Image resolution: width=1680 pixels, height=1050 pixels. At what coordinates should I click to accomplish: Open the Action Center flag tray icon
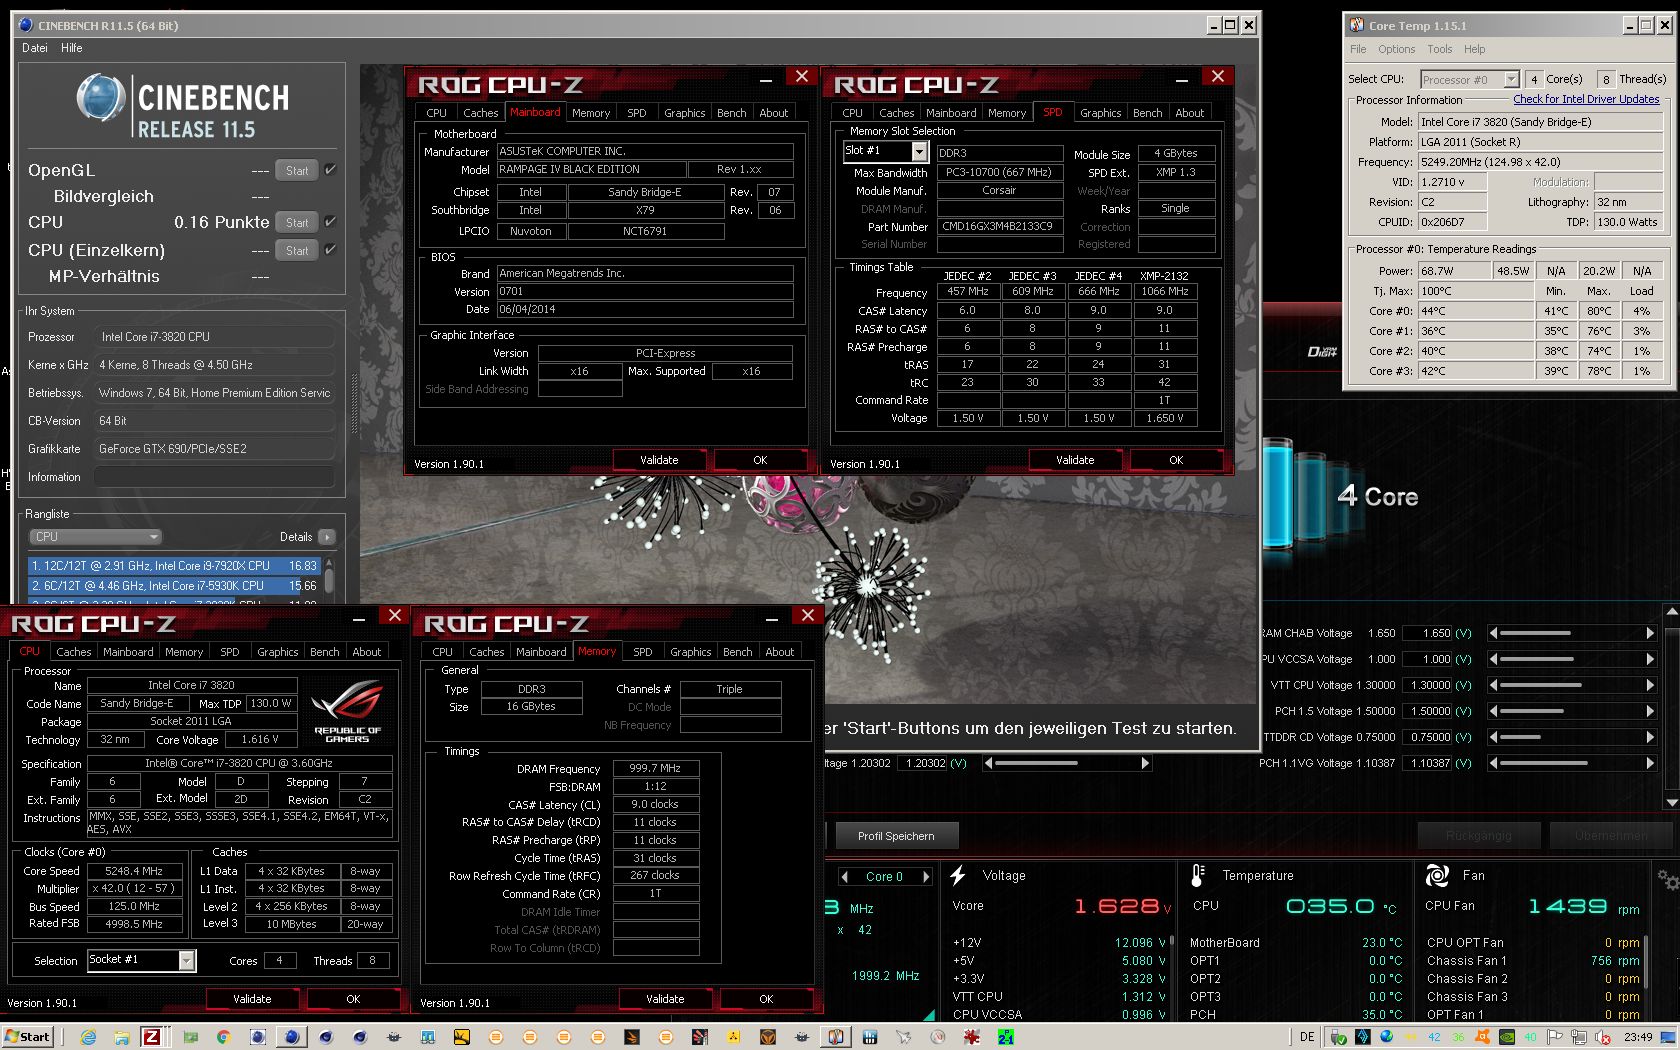coord(1554,1037)
